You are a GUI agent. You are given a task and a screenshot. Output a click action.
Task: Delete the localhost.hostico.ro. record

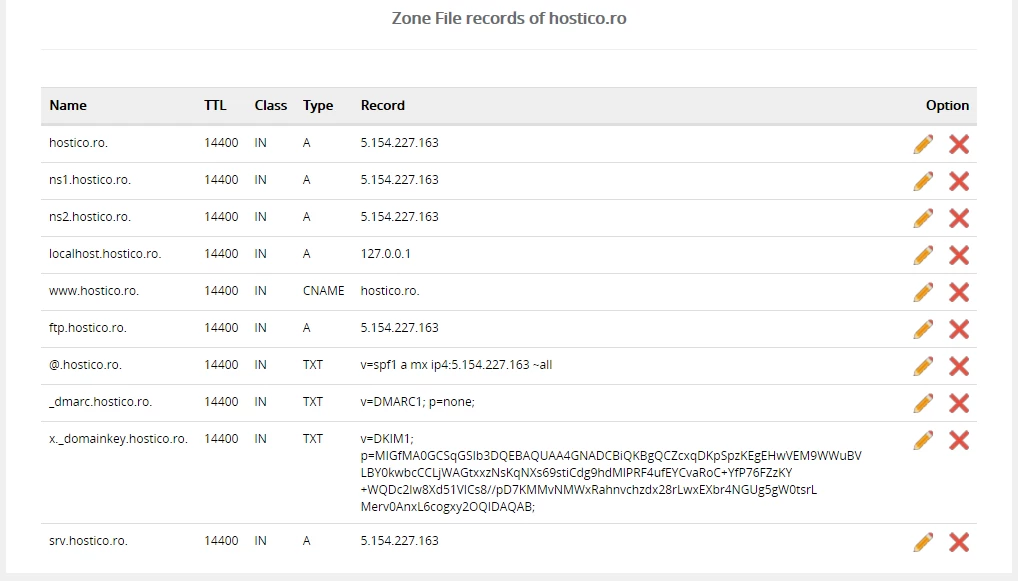click(958, 255)
